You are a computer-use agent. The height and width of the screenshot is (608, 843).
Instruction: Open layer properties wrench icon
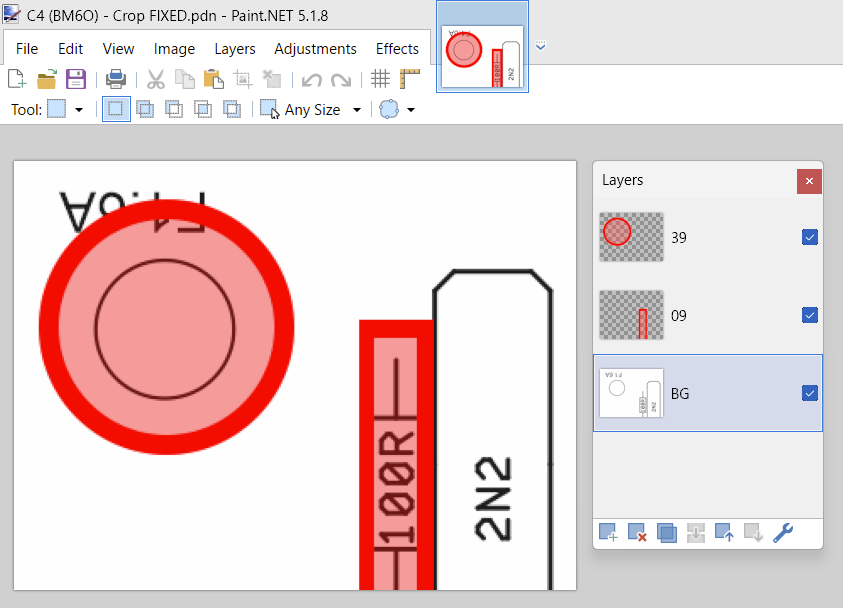coord(783,533)
